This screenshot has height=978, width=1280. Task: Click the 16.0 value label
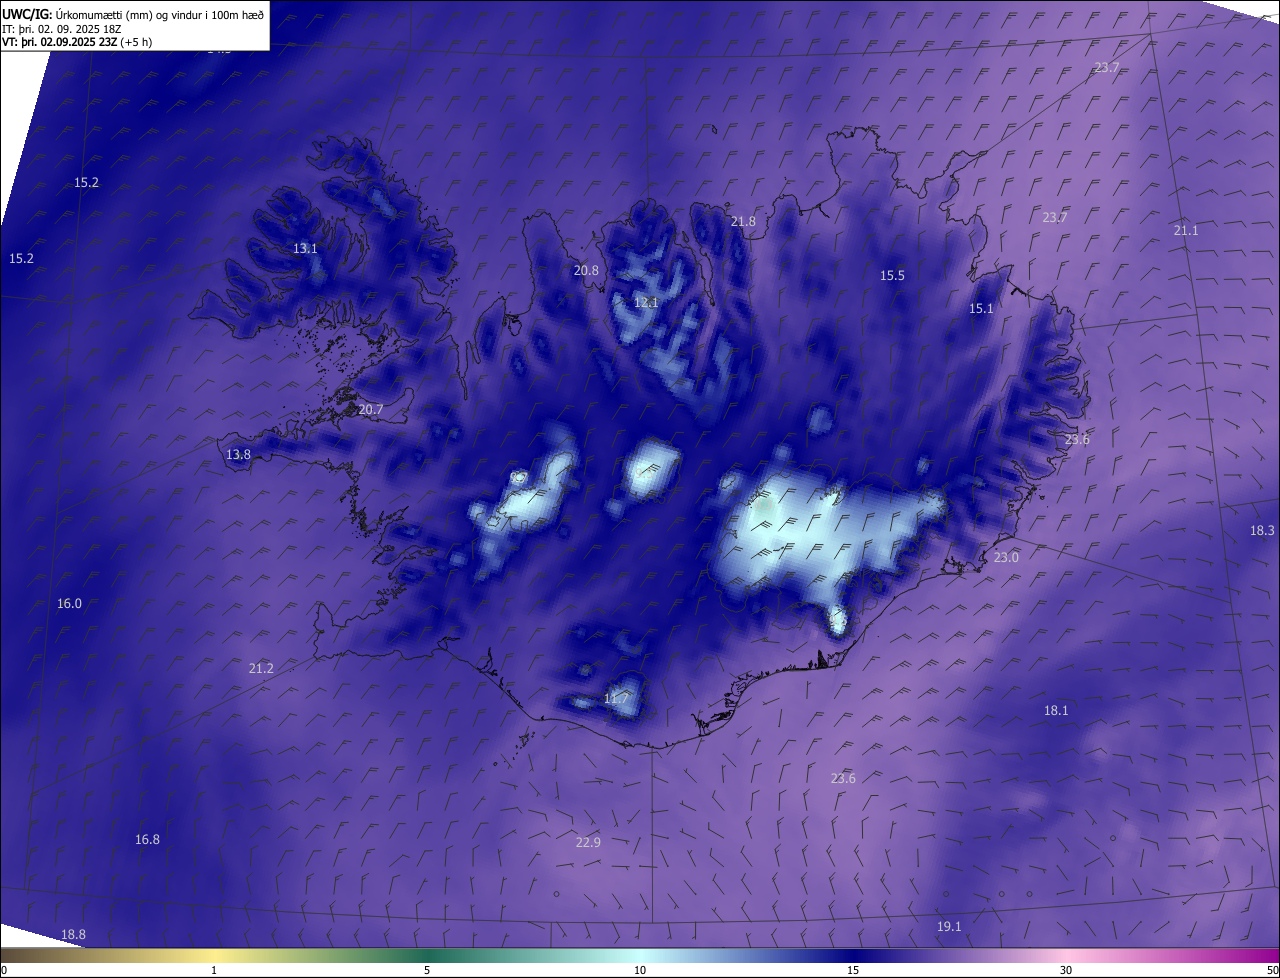[69, 603]
